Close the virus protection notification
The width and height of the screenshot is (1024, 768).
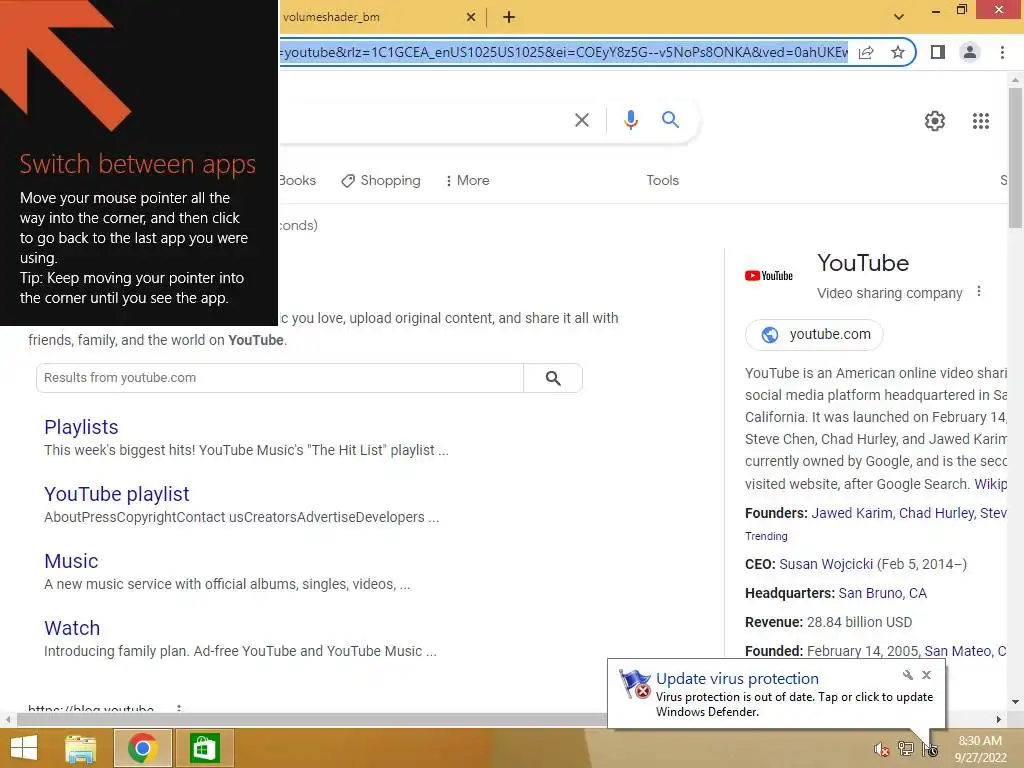coord(927,675)
